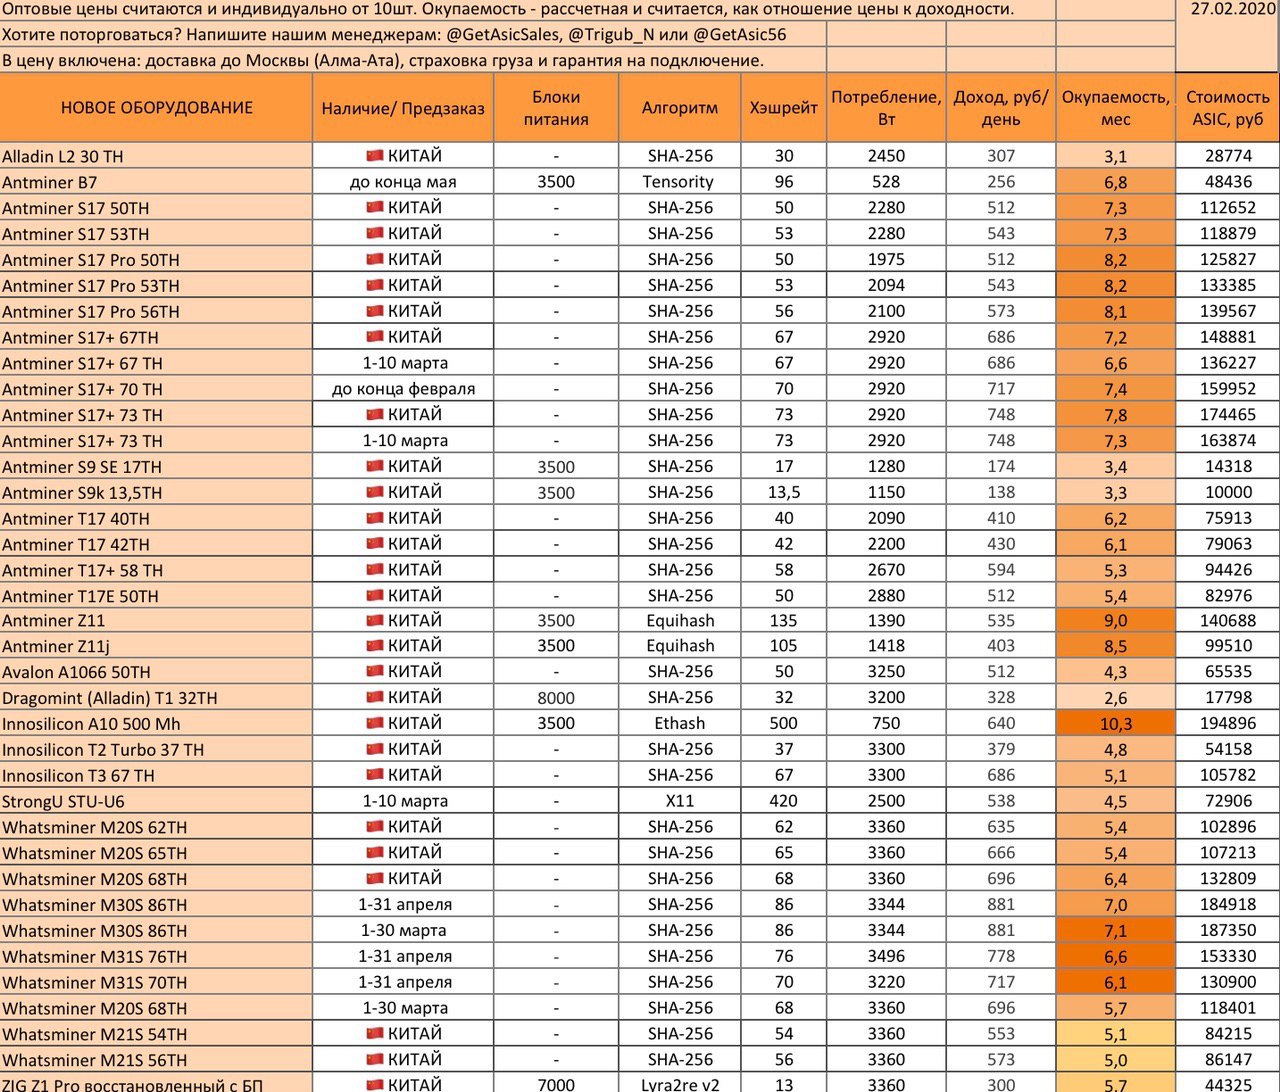The image size is (1280, 1092).
Task: Click the 'Whatsminer M31S 76TH' model cell
Action: (x=156, y=956)
